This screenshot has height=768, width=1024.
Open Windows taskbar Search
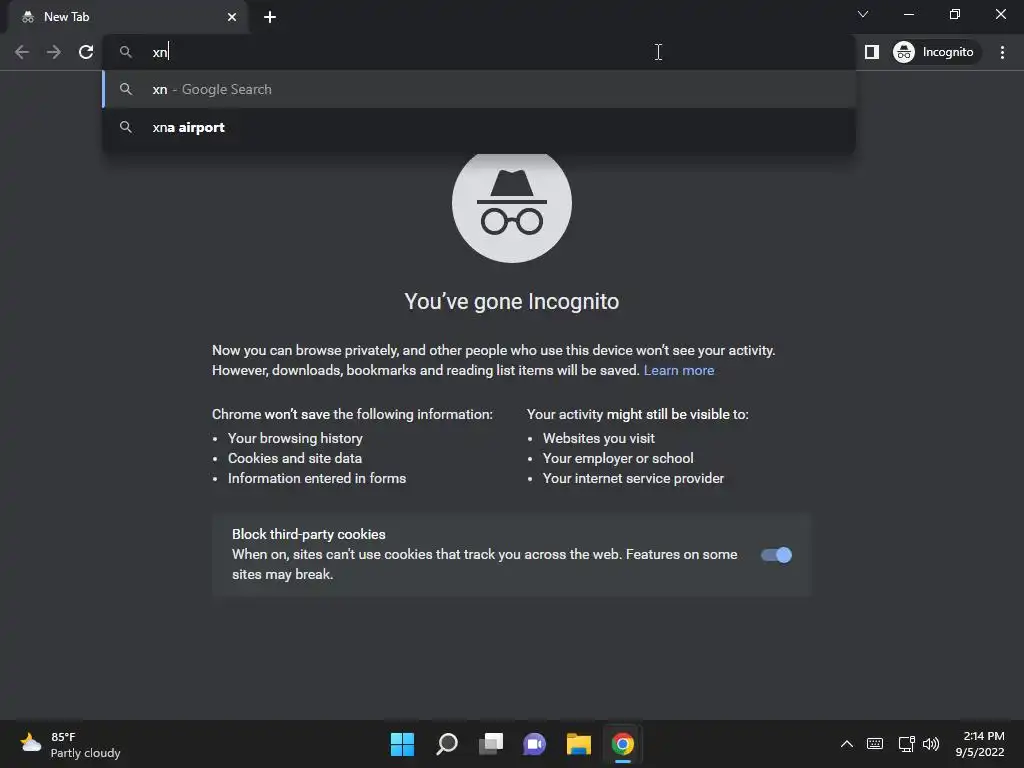[447, 744]
